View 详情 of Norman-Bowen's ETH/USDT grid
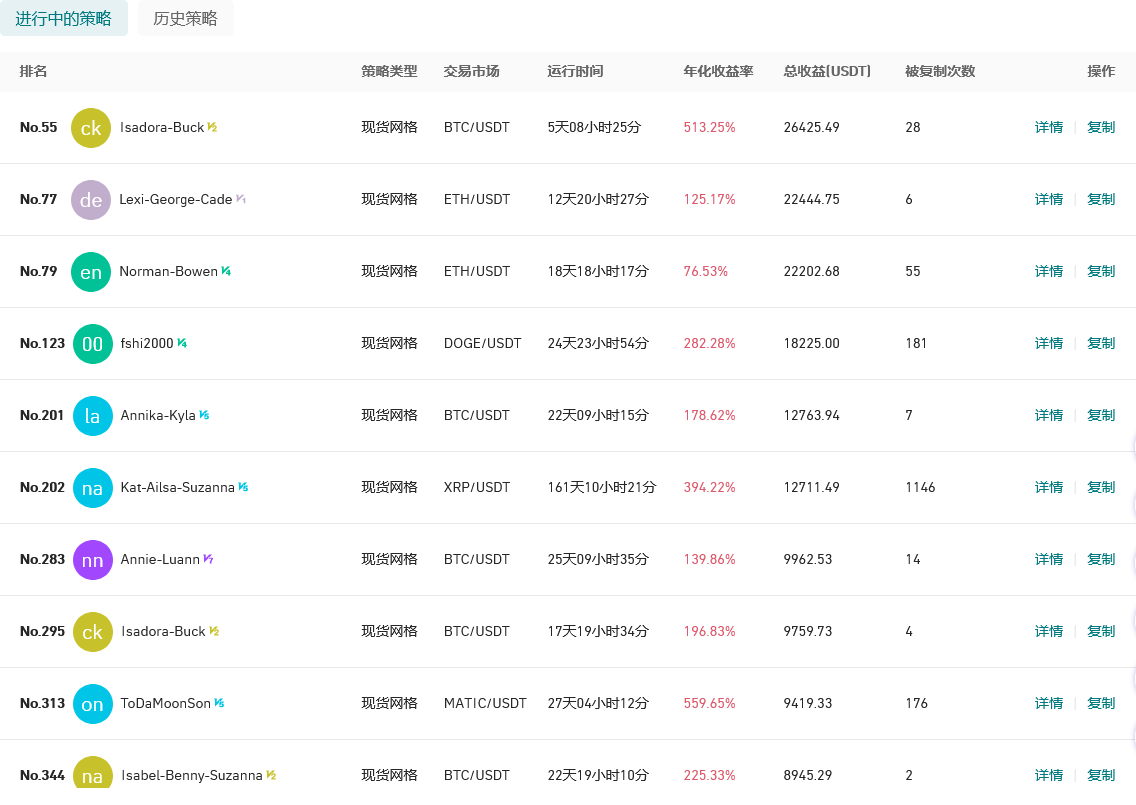The height and width of the screenshot is (805, 1136). 1048,271
